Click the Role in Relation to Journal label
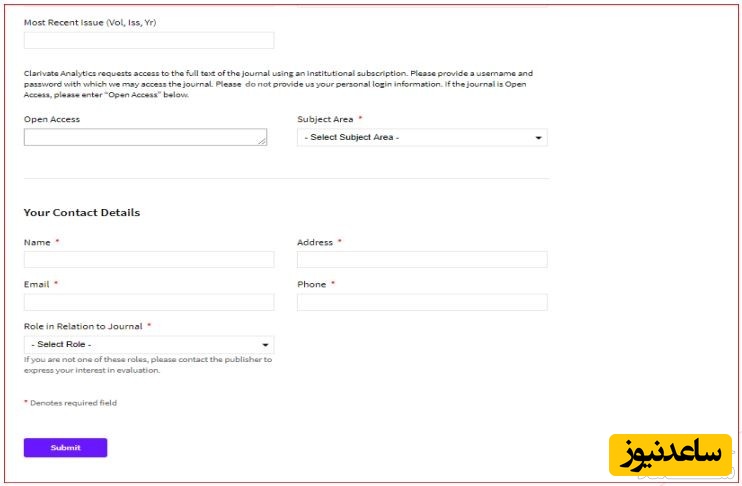742x486 pixels. tap(83, 326)
